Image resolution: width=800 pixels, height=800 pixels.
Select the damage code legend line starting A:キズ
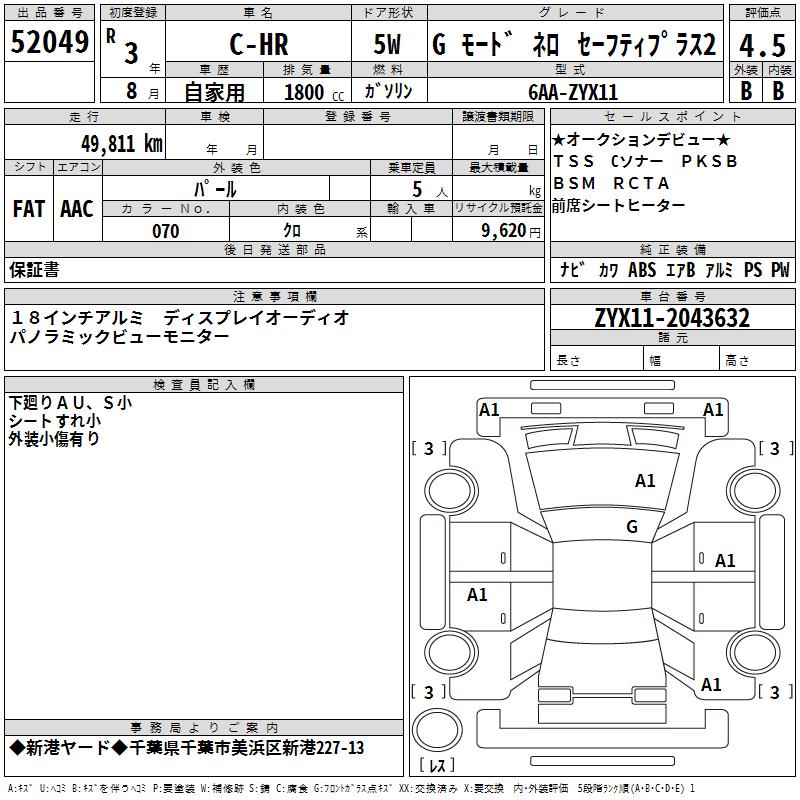(352, 788)
